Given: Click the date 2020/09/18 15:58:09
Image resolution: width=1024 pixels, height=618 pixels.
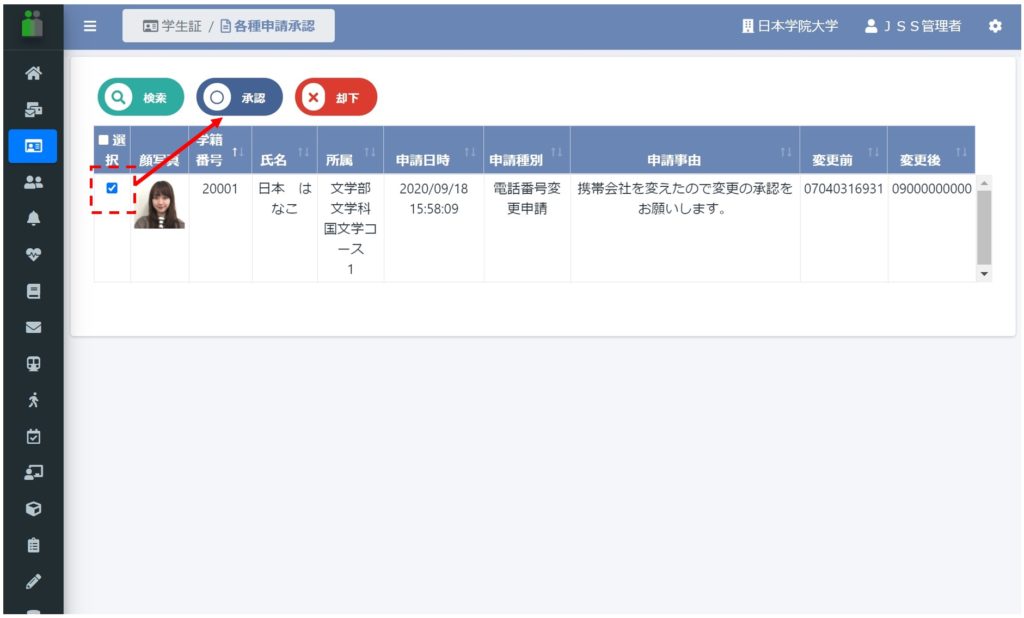Looking at the screenshot, I should (x=434, y=199).
